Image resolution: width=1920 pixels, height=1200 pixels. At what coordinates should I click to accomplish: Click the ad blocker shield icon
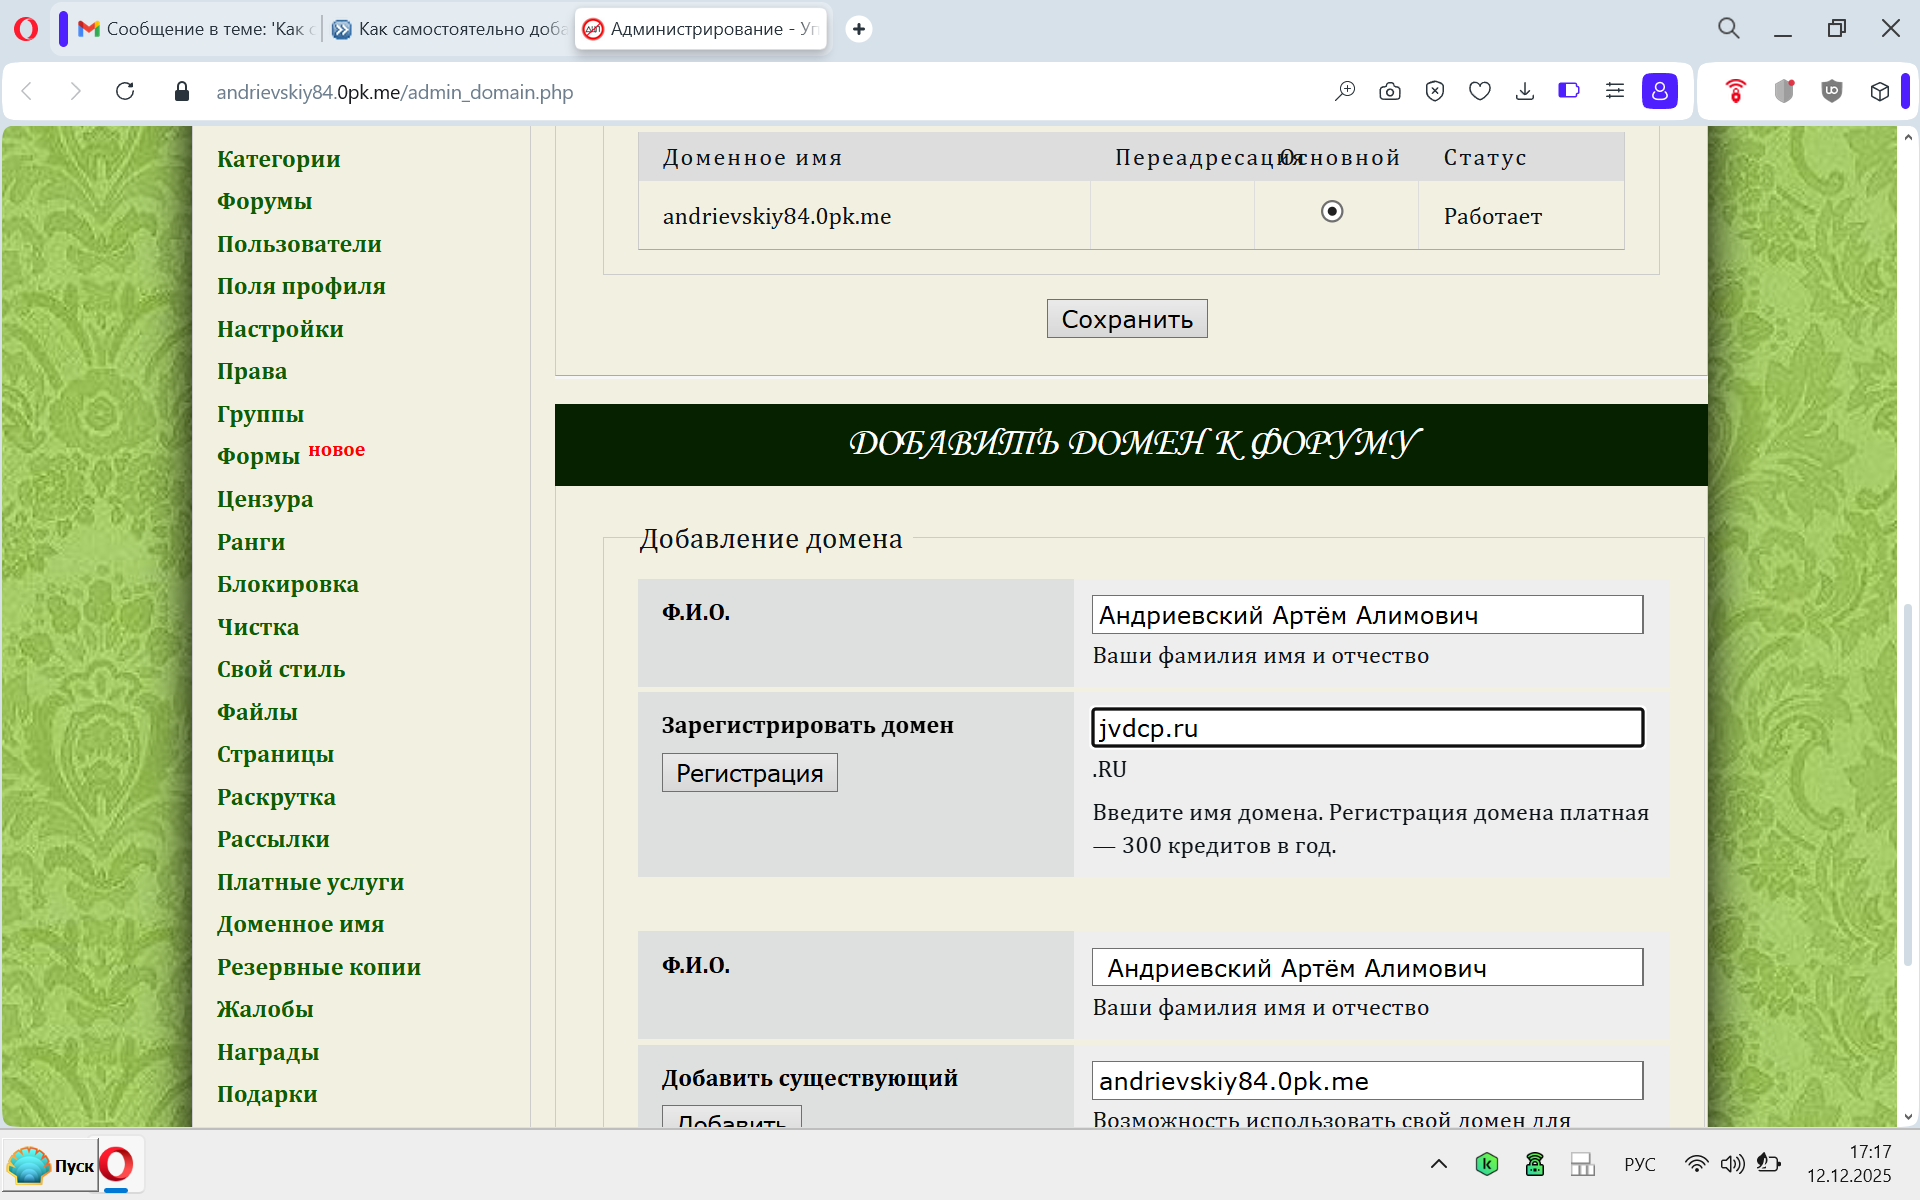[1434, 92]
